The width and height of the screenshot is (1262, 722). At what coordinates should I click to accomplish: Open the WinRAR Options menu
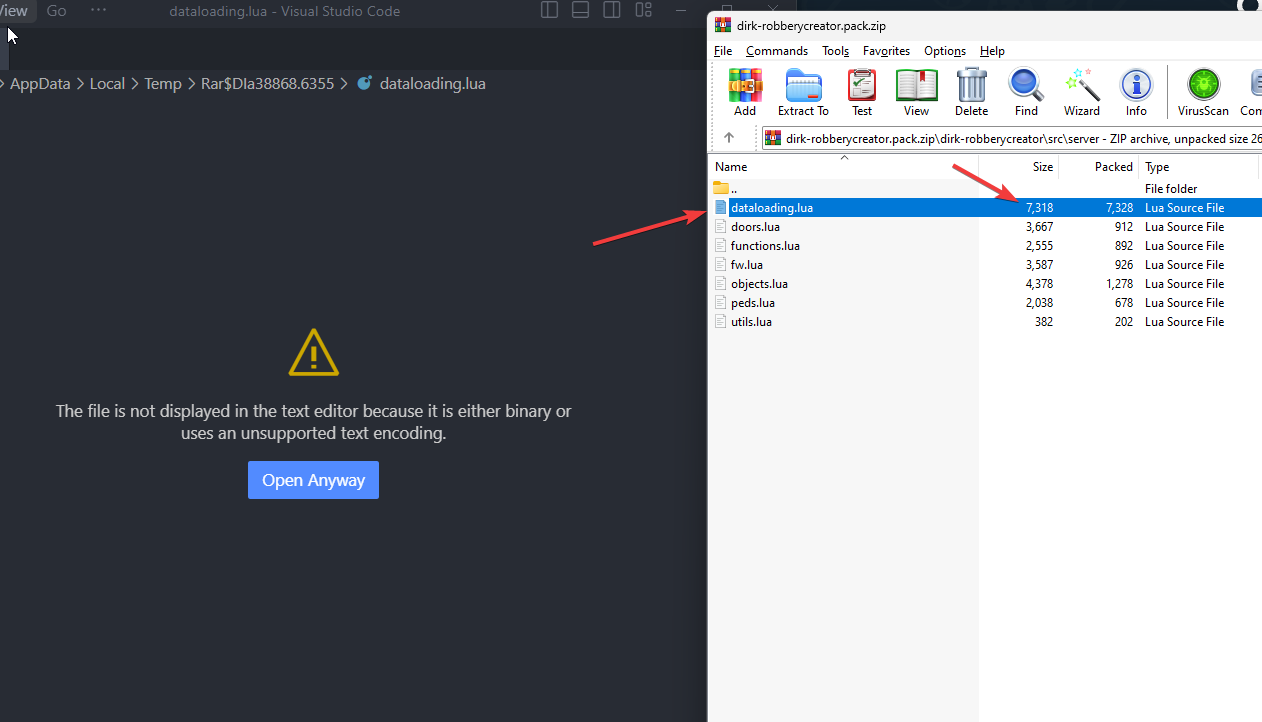pos(945,51)
